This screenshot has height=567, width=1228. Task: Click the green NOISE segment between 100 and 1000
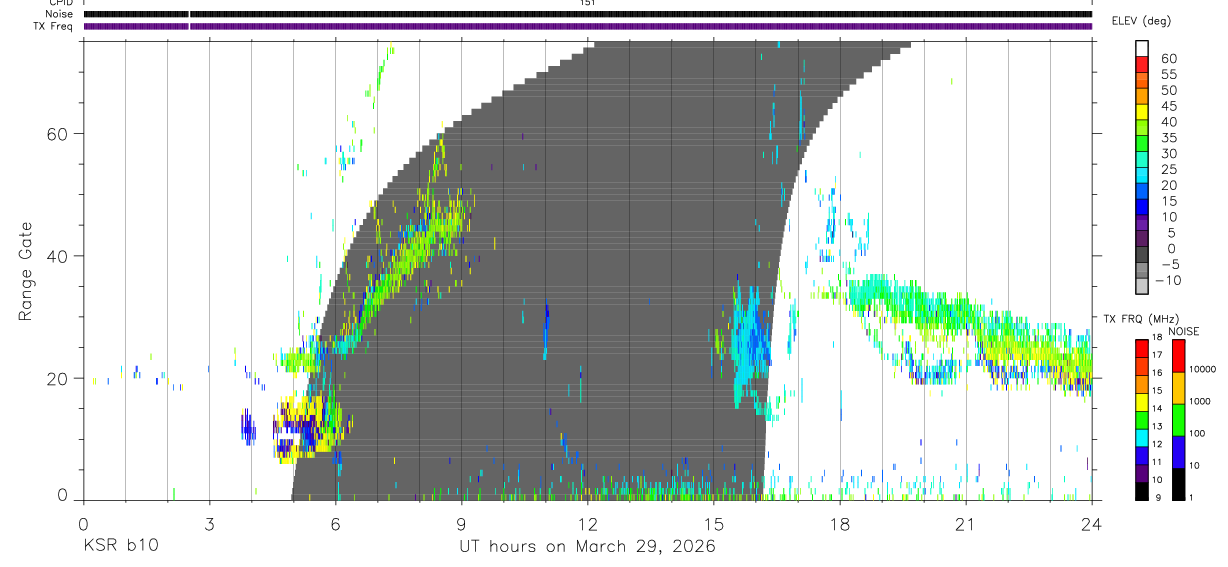click(x=1179, y=420)
